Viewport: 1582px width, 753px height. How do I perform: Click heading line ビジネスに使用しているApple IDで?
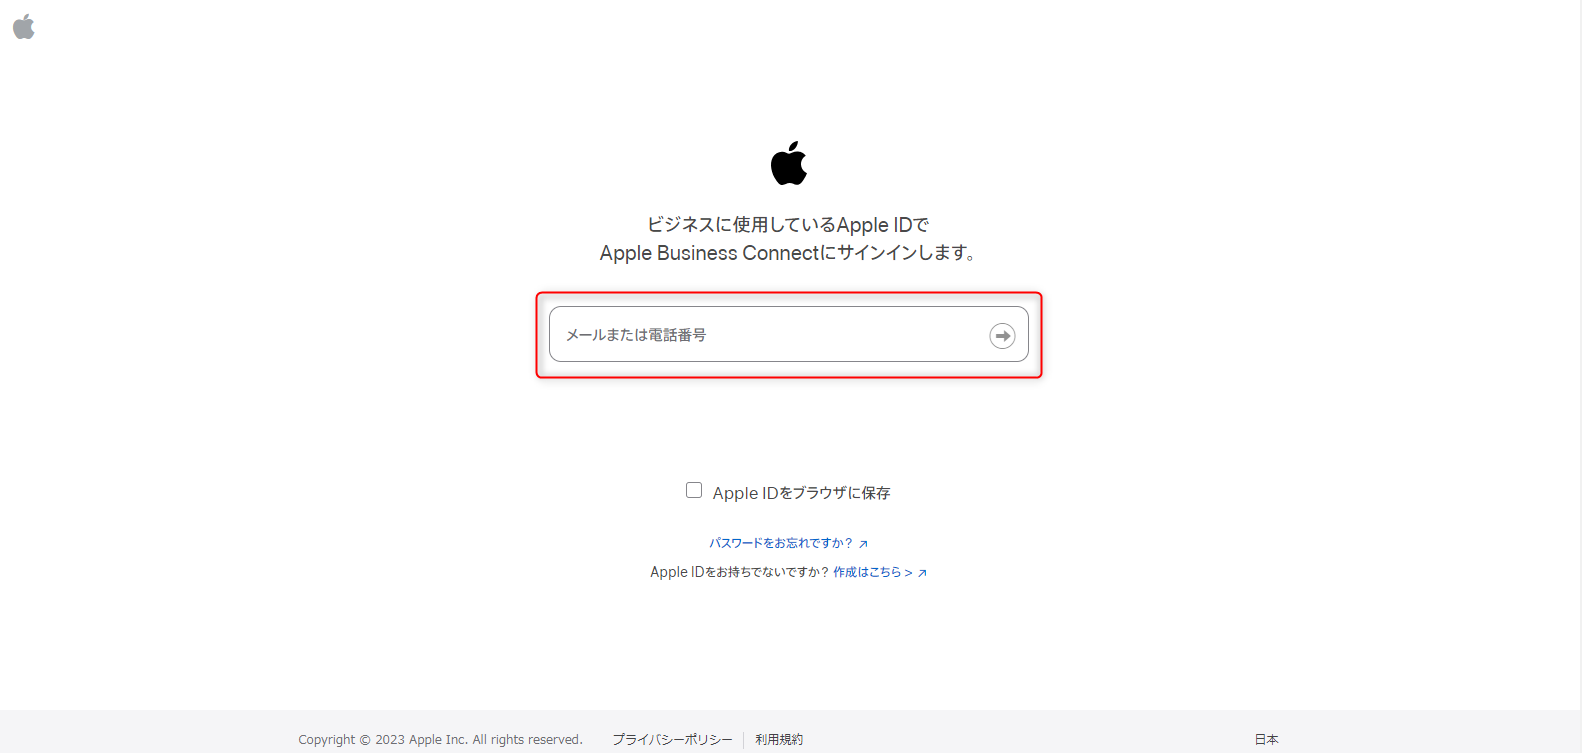click(788, 225)
